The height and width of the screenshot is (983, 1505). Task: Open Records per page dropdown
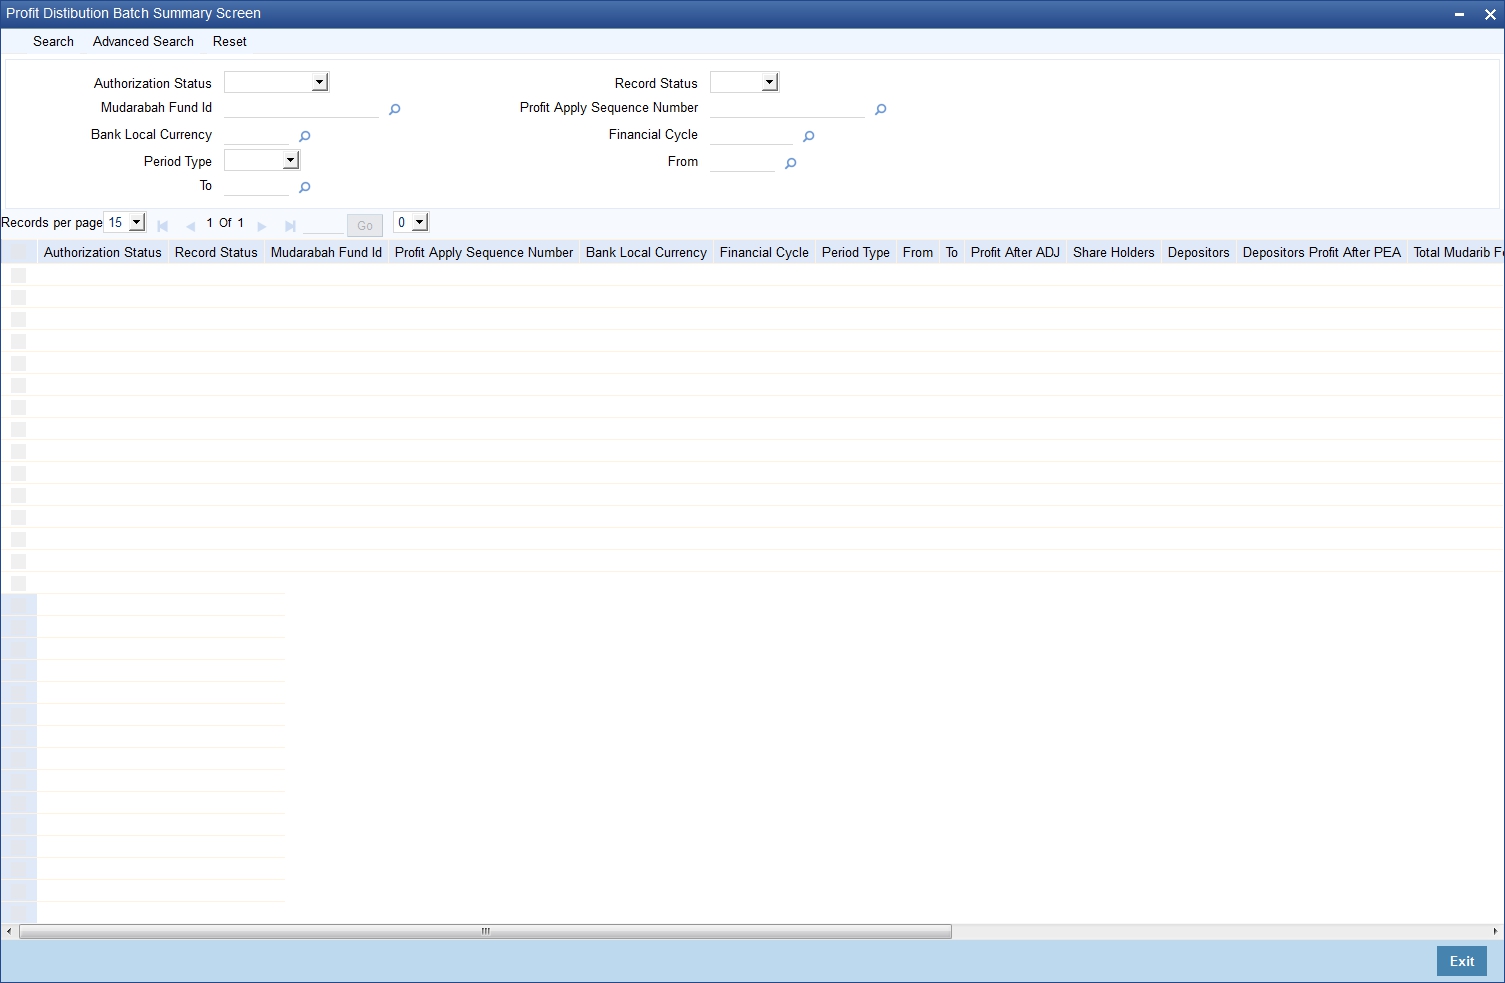coord(125,222)
